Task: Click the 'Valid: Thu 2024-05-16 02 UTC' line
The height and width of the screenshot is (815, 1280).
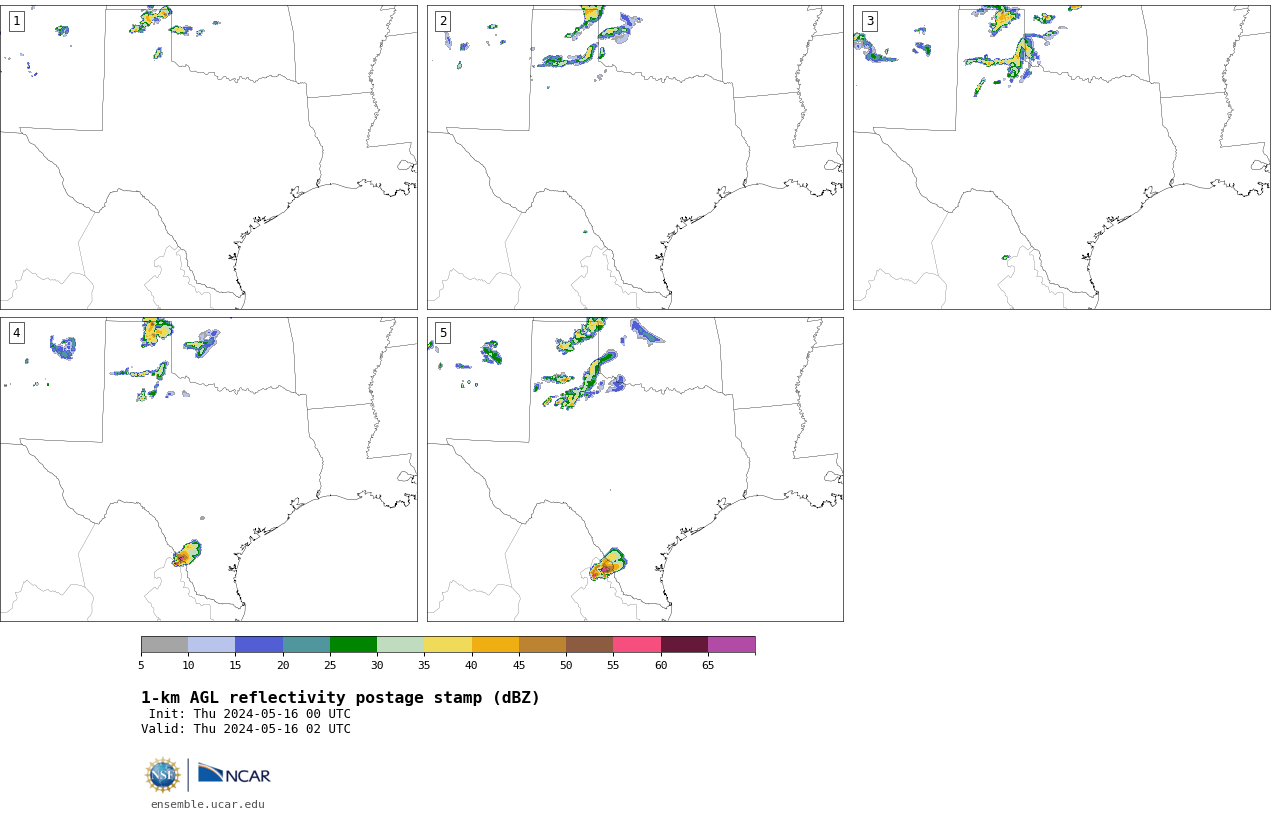Action: tap(245, 729)
